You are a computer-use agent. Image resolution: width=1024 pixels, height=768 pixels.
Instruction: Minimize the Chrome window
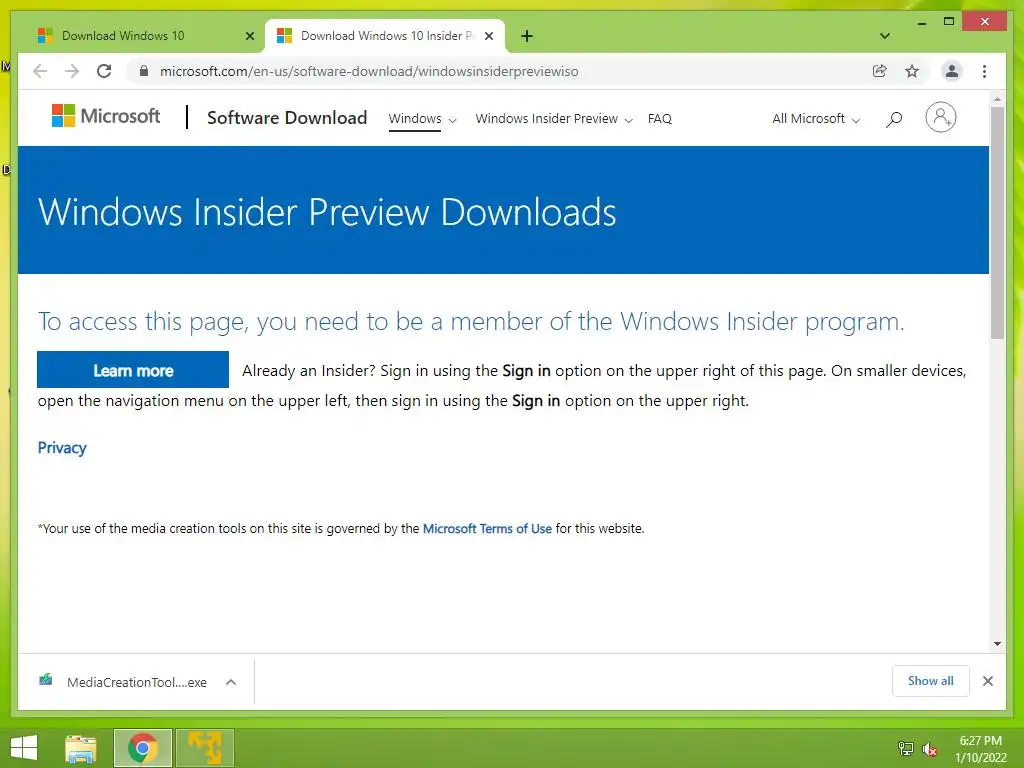point(921,23)
